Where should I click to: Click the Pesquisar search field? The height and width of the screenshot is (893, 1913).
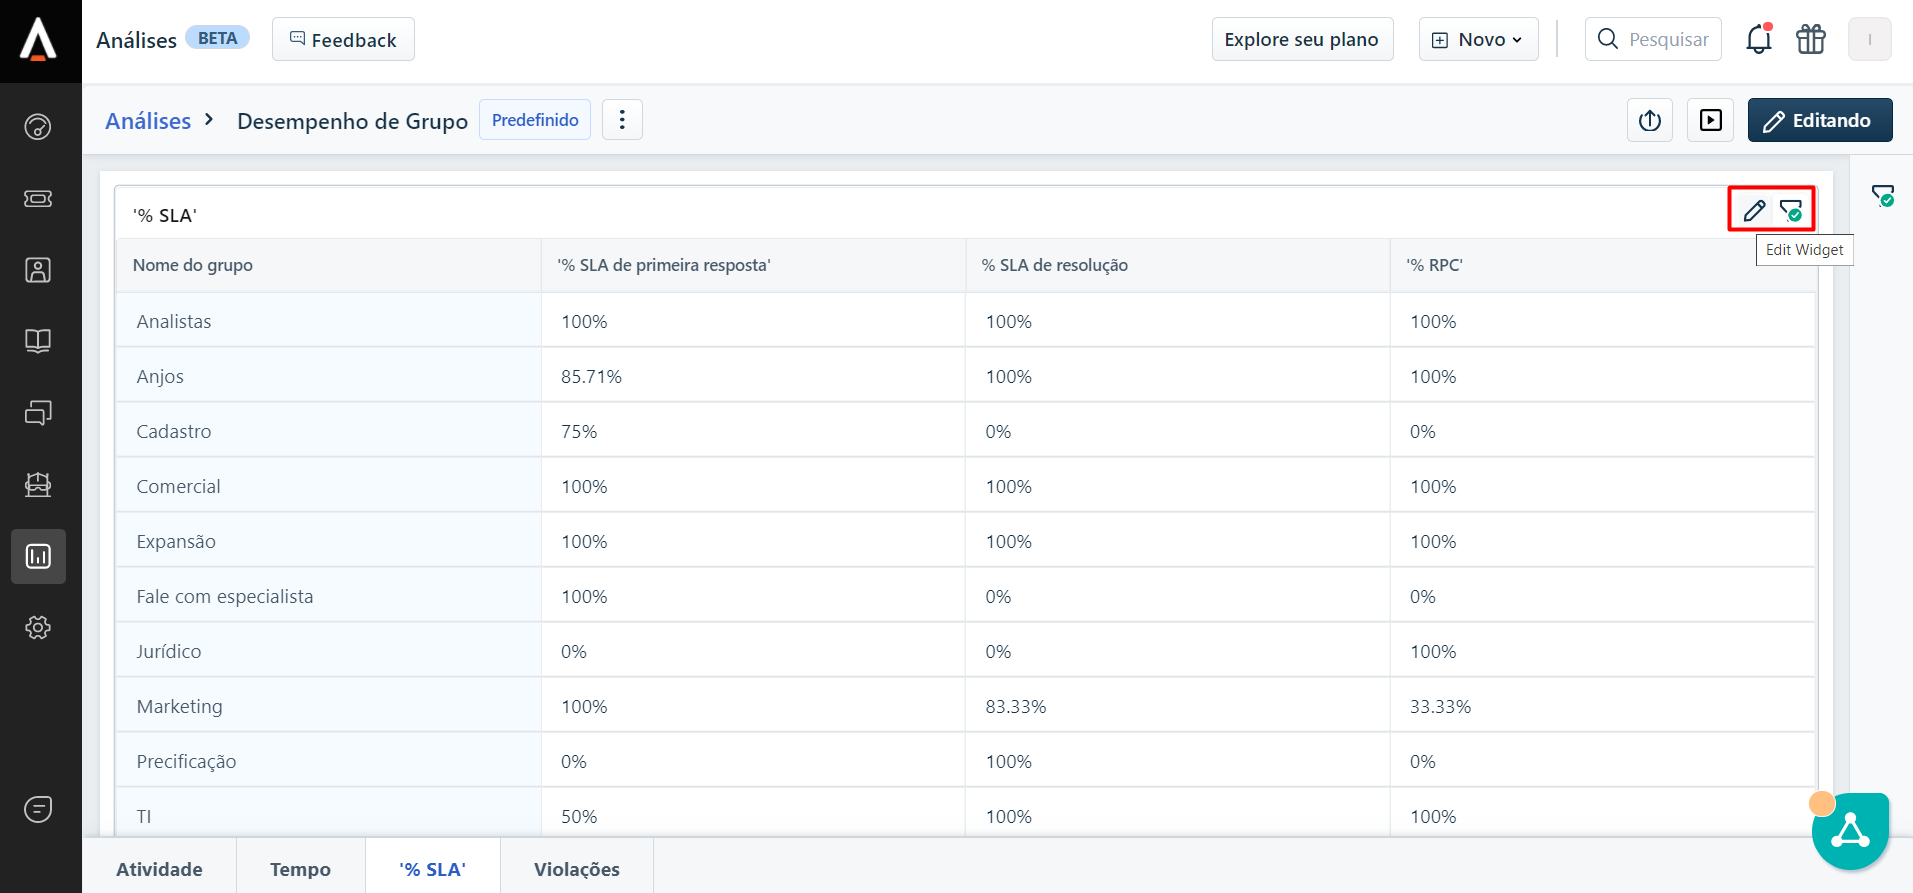tap(1667, 40)
